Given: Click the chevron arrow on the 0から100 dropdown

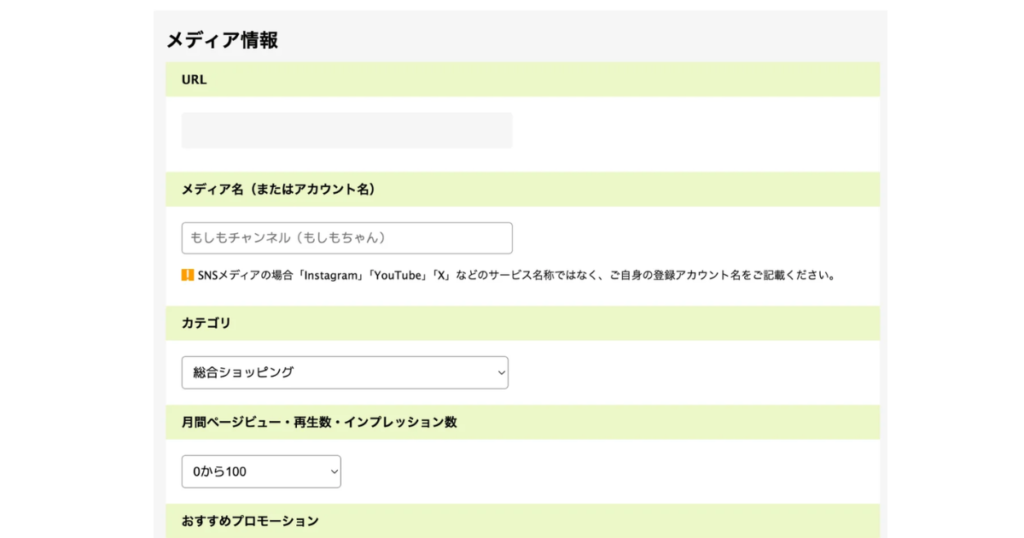Looking at the screenshot, I should pos(333,472).
